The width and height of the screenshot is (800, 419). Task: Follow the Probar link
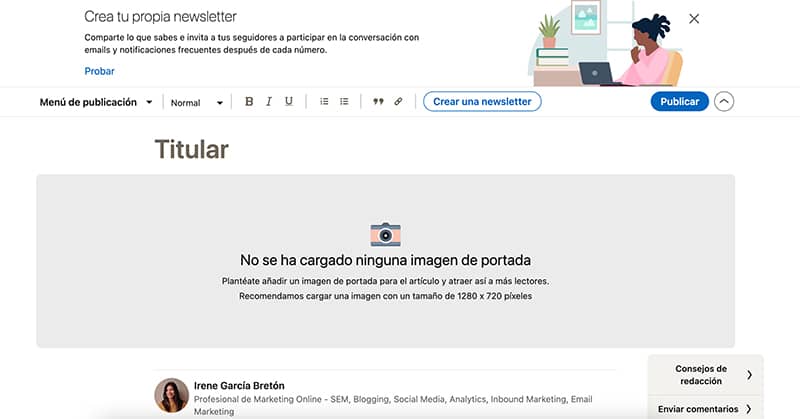click(99, 71)
